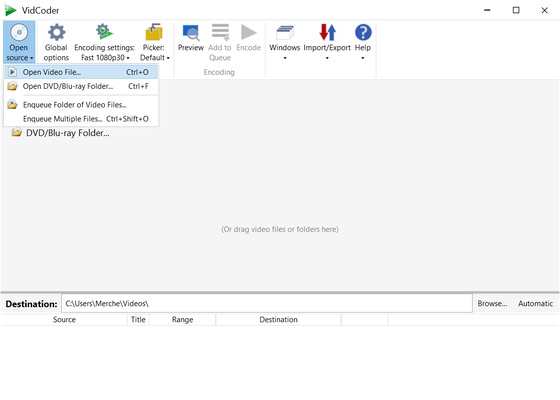Click the Automatic destination button

(x=535, y=304)
